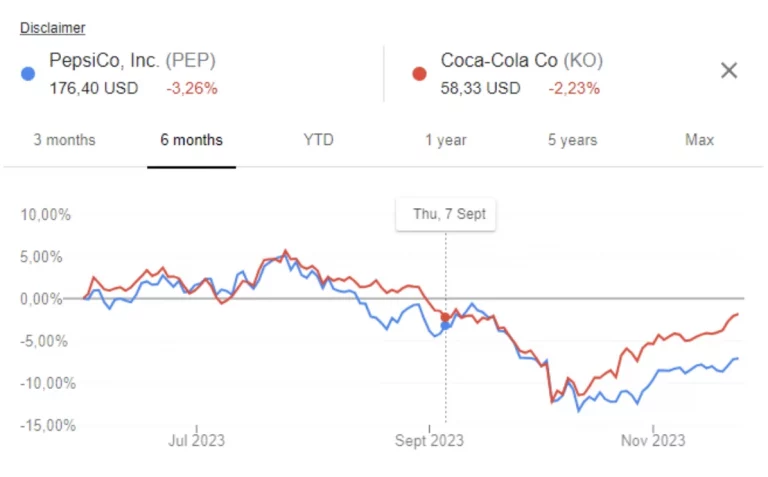
Task: Select the 6 months range tab
Action: 191,140
